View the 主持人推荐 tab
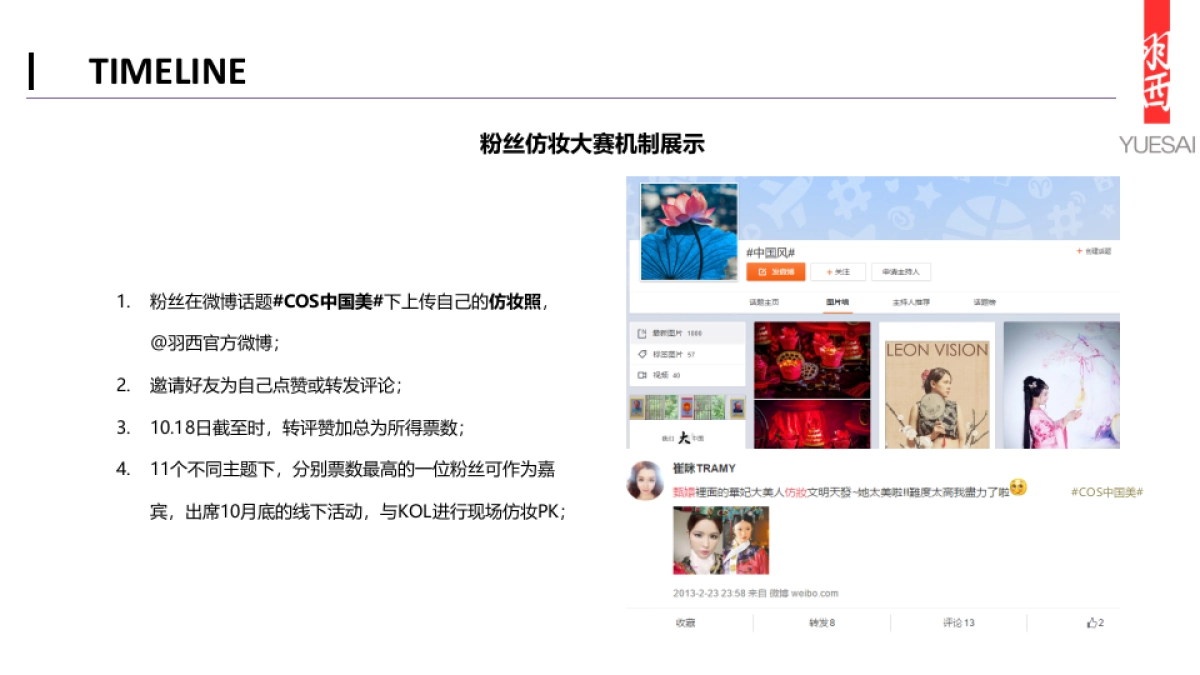This screenshot has width=1200, height=675. tap(911, 302)
